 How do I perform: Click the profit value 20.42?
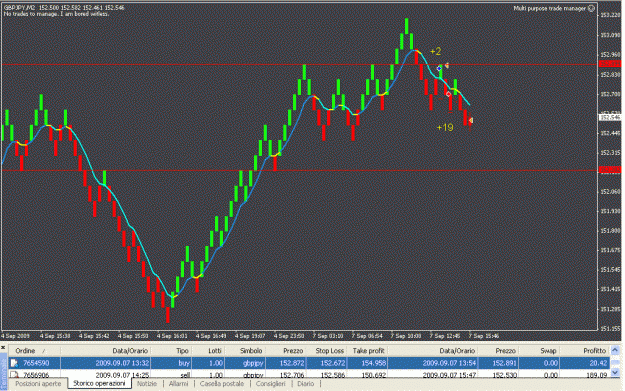click(599, 363)
